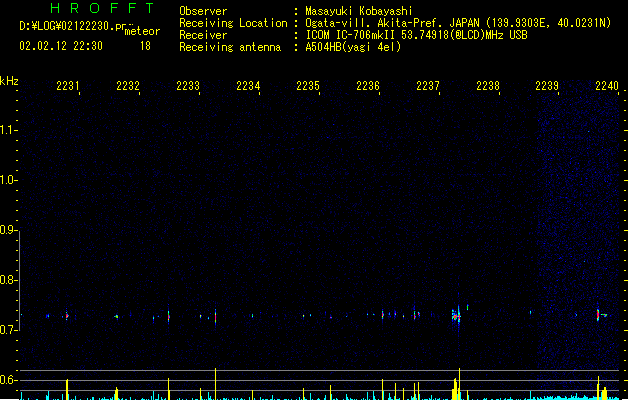Click frequency axis label 1.1
Screen dimensions: 629x400
[x=8, y=130]
